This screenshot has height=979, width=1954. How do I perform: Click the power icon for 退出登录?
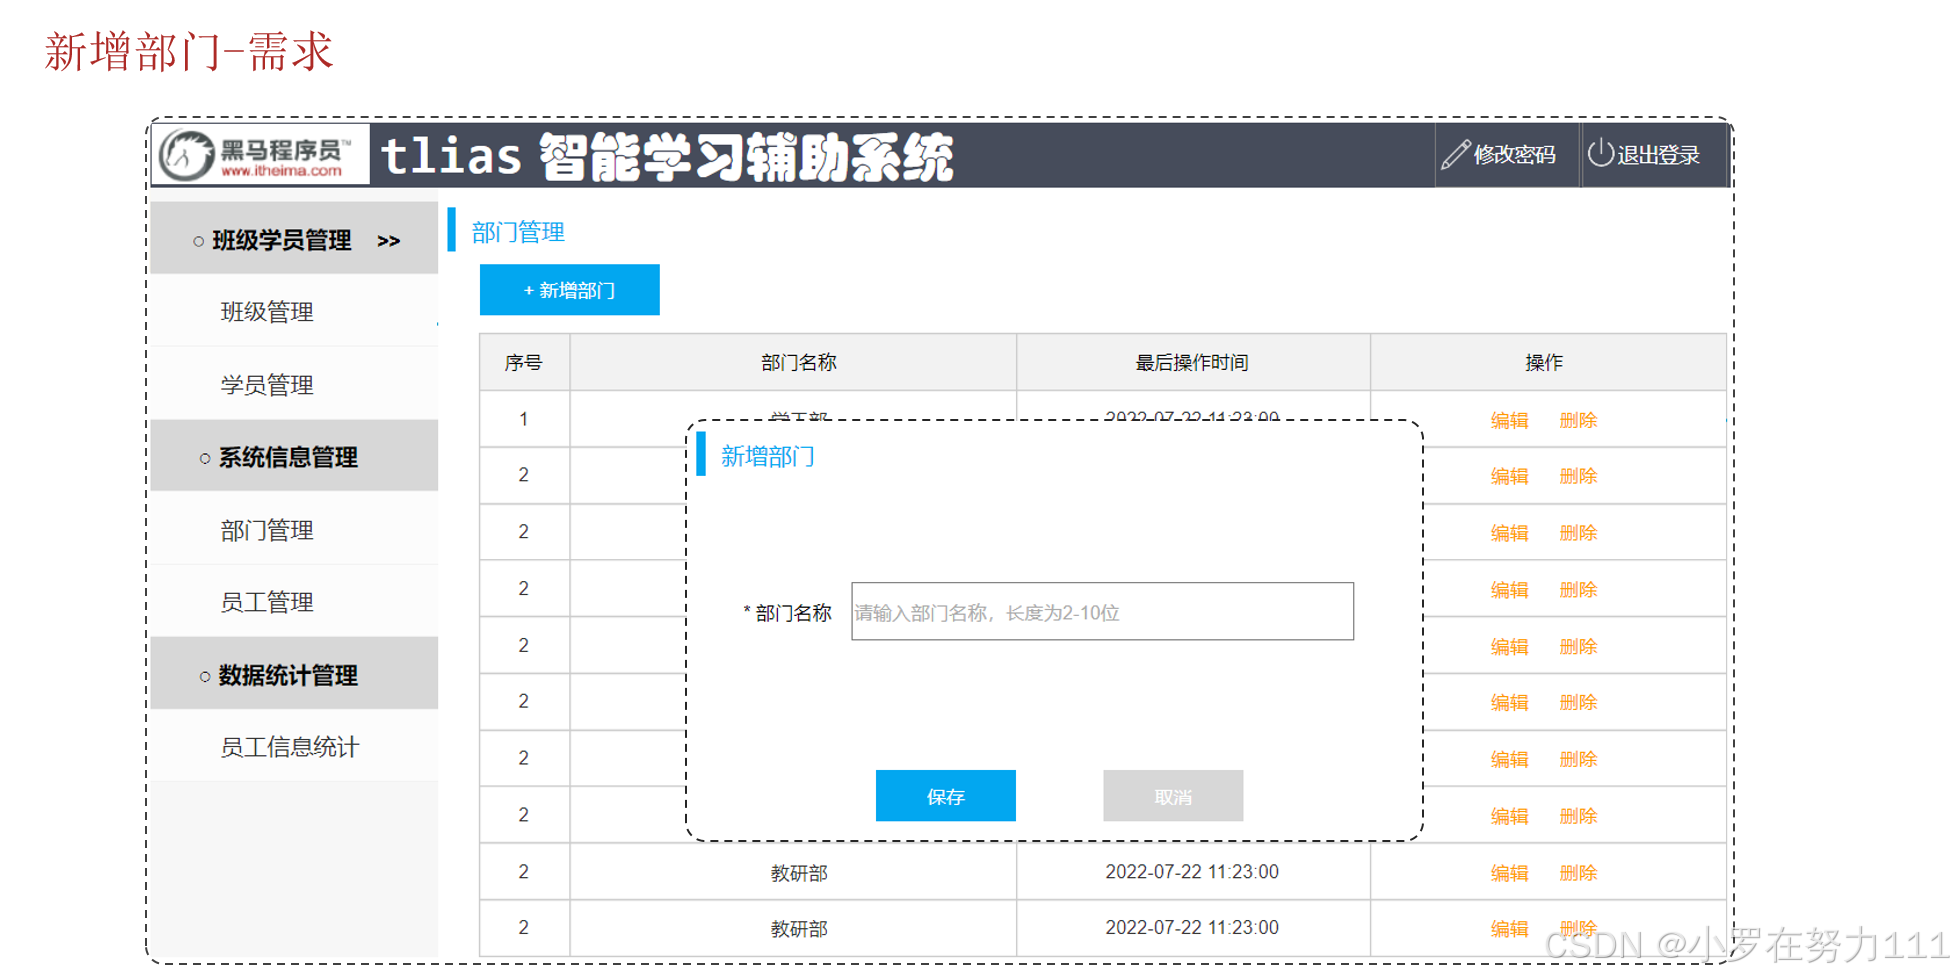click(x=1600, y=153)
